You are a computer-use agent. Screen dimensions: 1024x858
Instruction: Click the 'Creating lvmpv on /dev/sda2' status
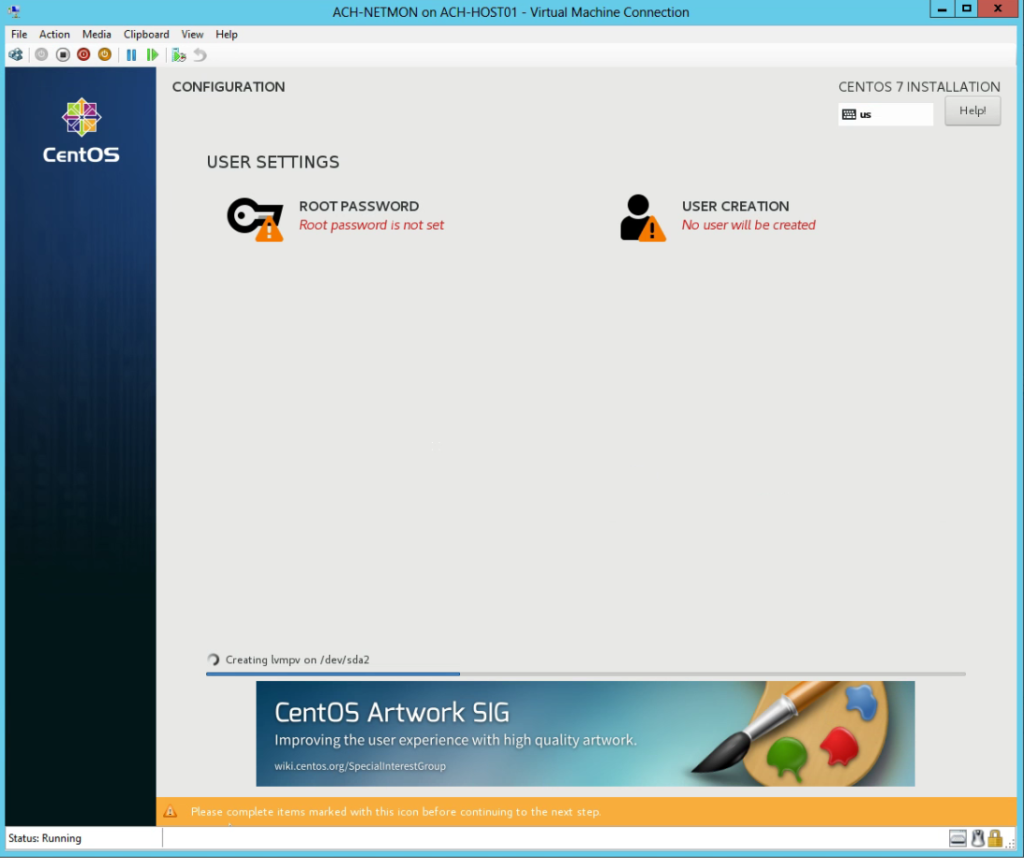[297, 659]
